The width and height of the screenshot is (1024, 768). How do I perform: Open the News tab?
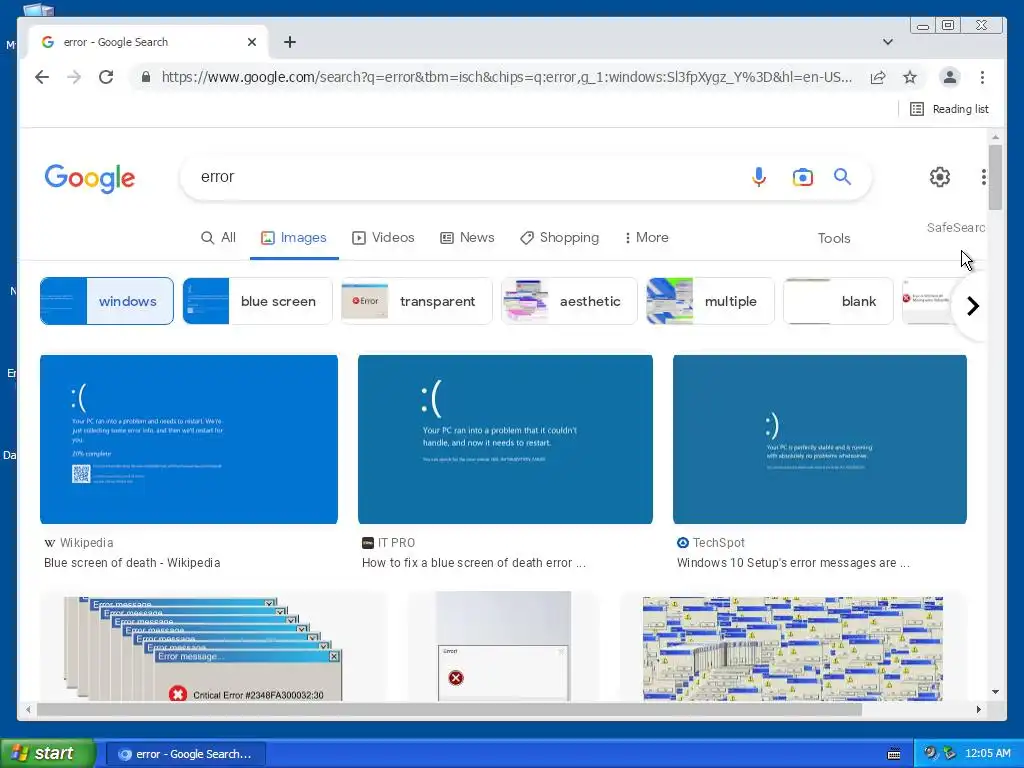tap(467, 238)
